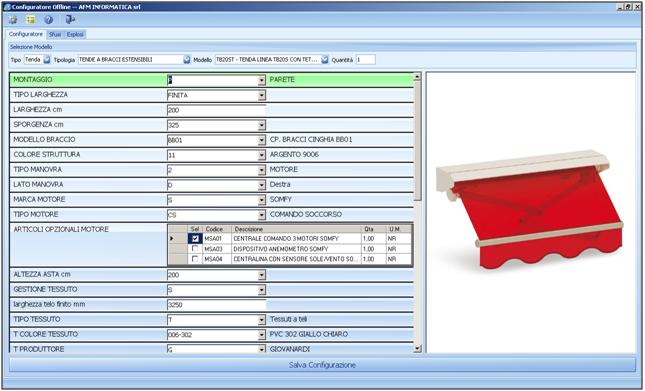The image size is (645, 391).
Task: Click lookup icon next to Tipo field
Action: (x=47, y=60)
